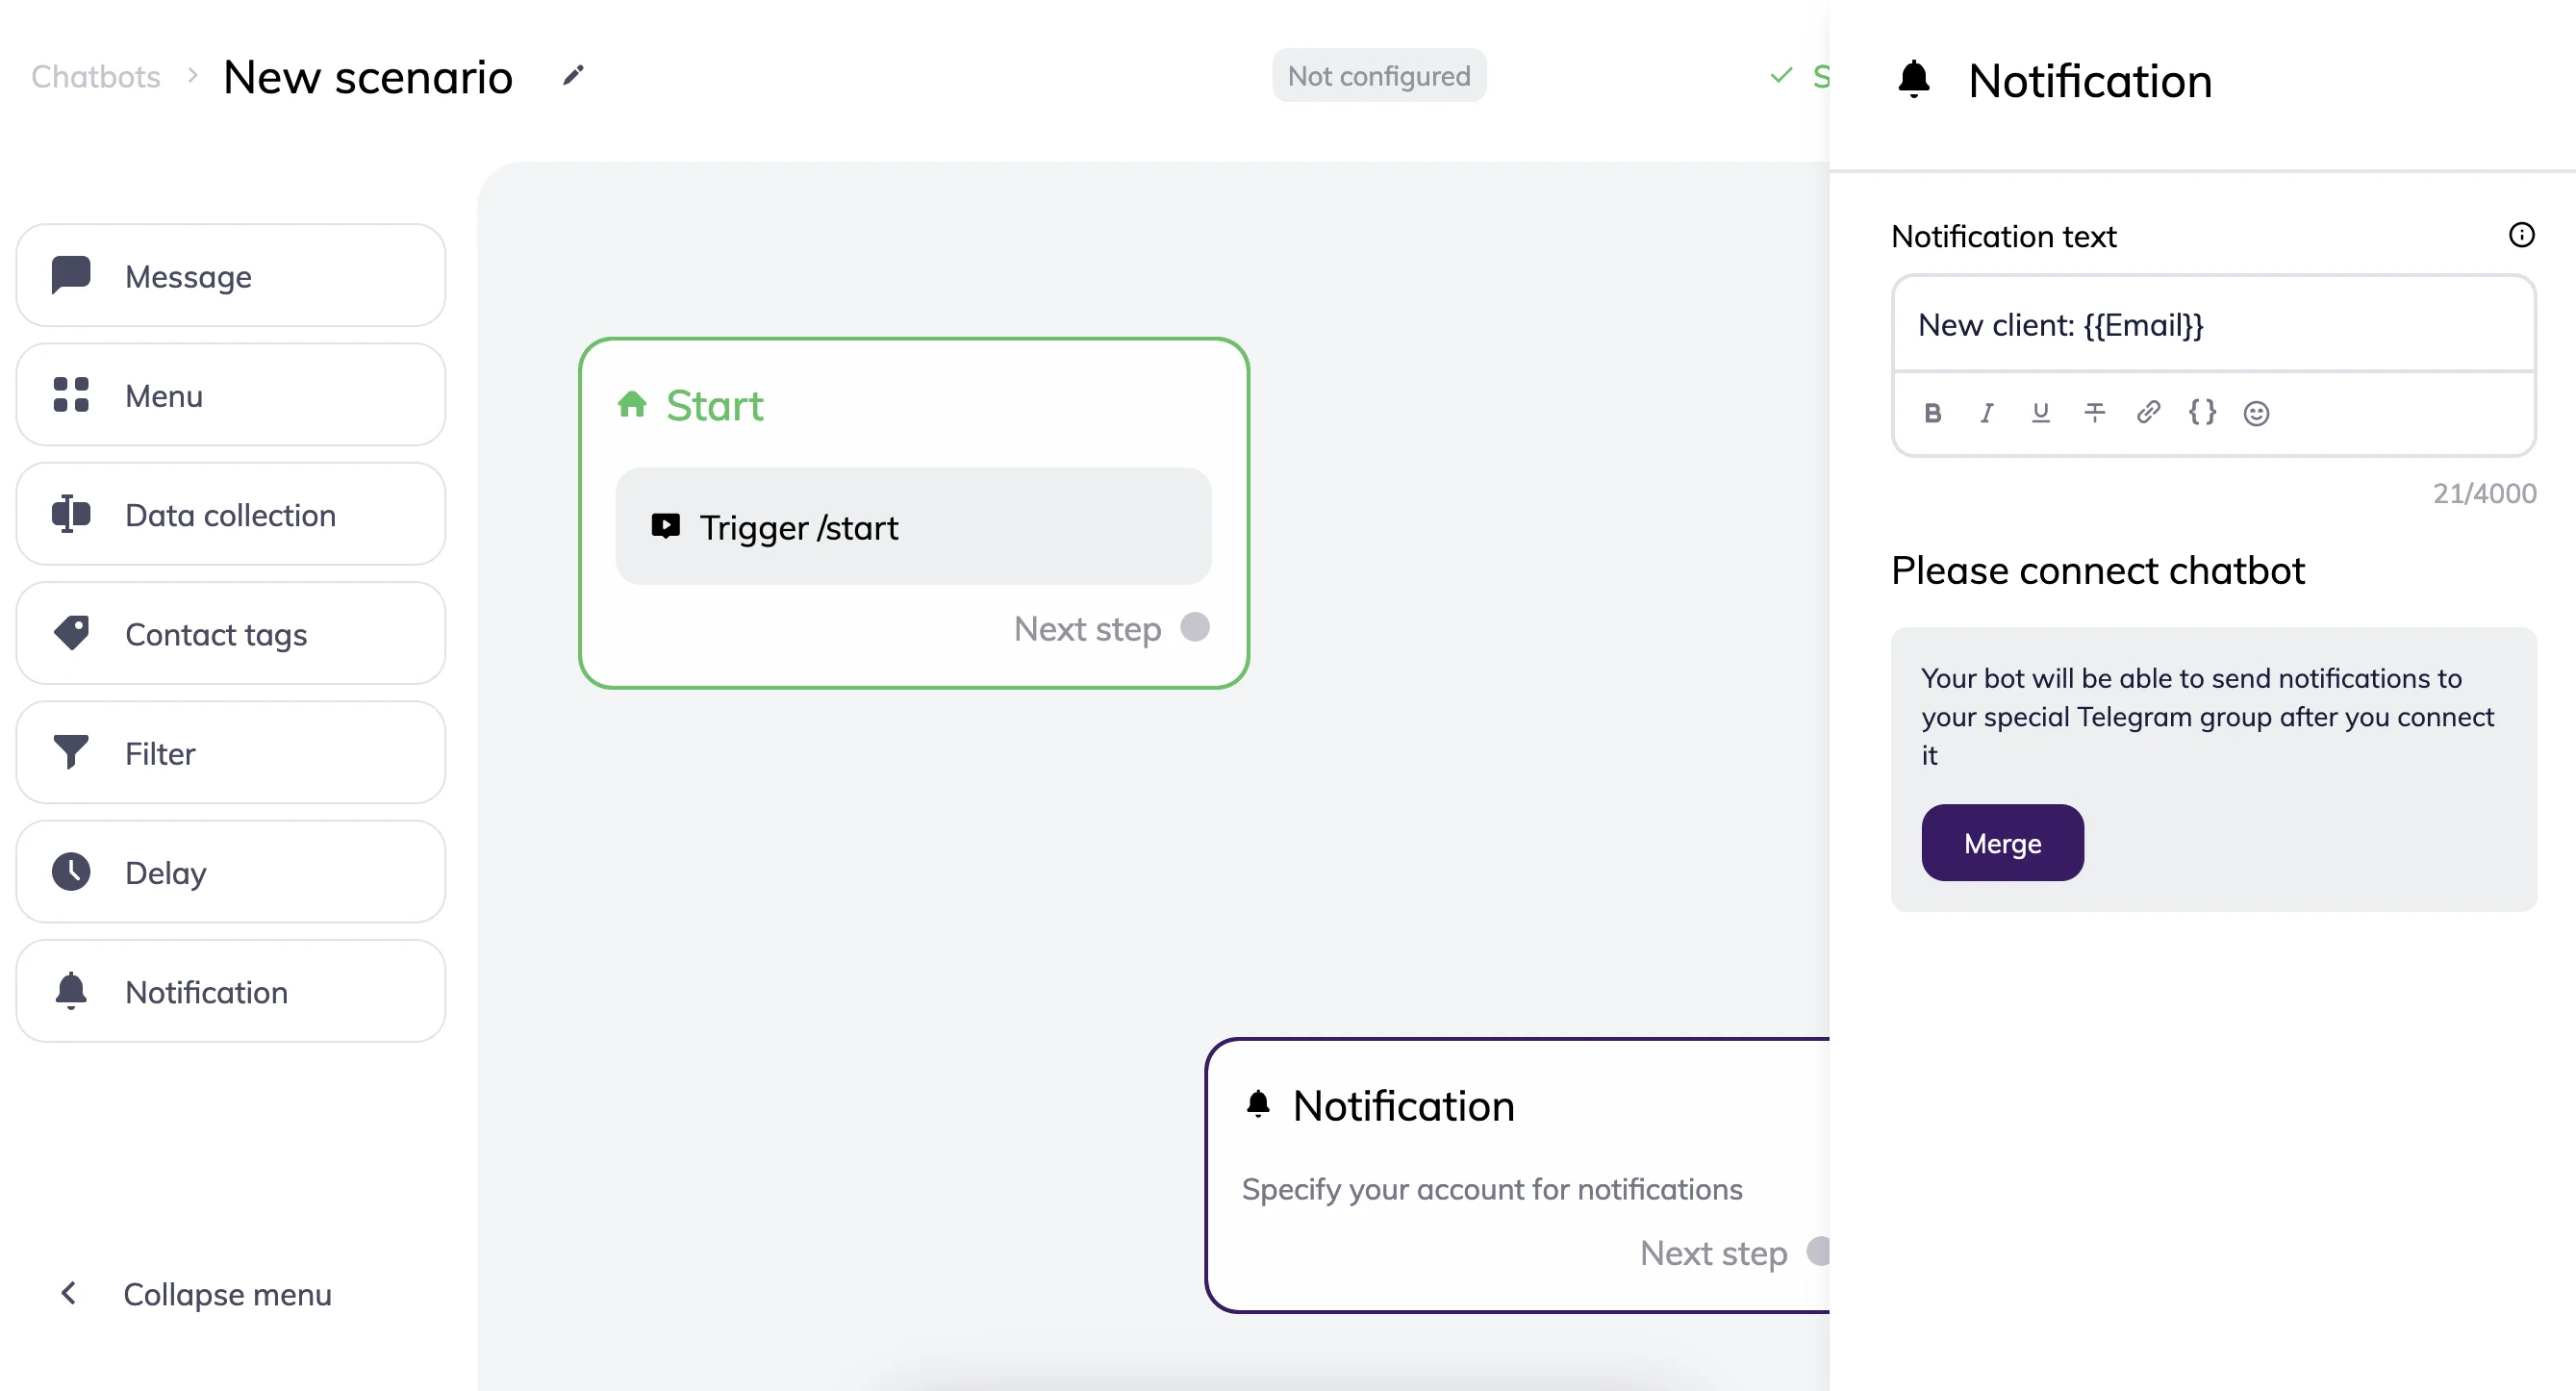The width and height of the screenshot is (2576, 1391).
Task: Click the New scenario title
Action: click(x=367, y=77)
